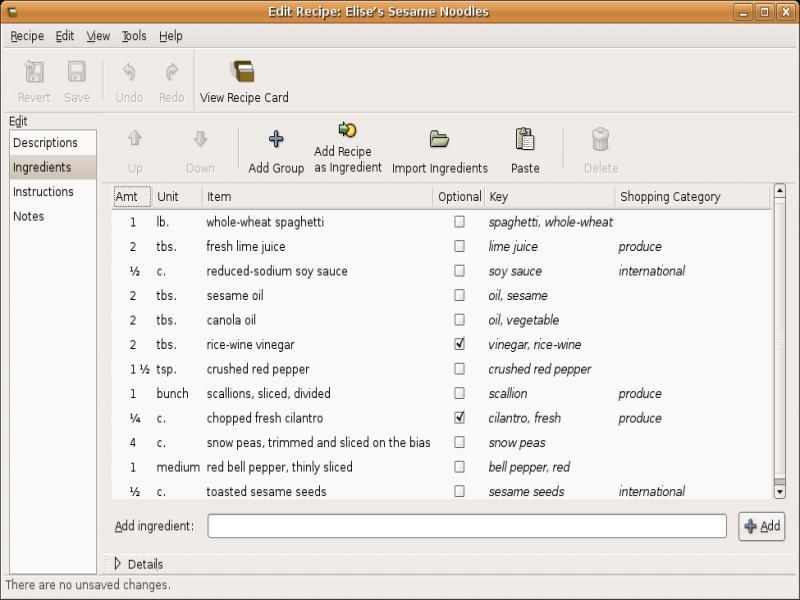Uncheck Optional for chopped fresh cilantro

click(459, 417)
